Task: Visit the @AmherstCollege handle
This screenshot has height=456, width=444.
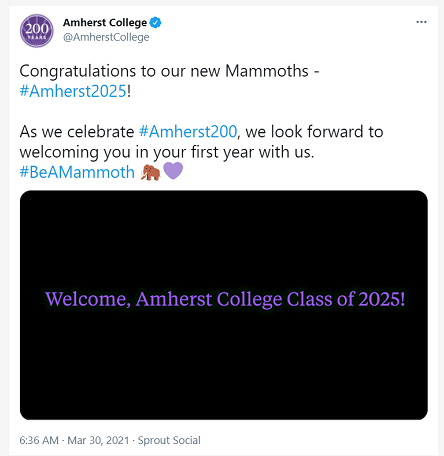Action: pyautogui.click(x=106, y=37)
